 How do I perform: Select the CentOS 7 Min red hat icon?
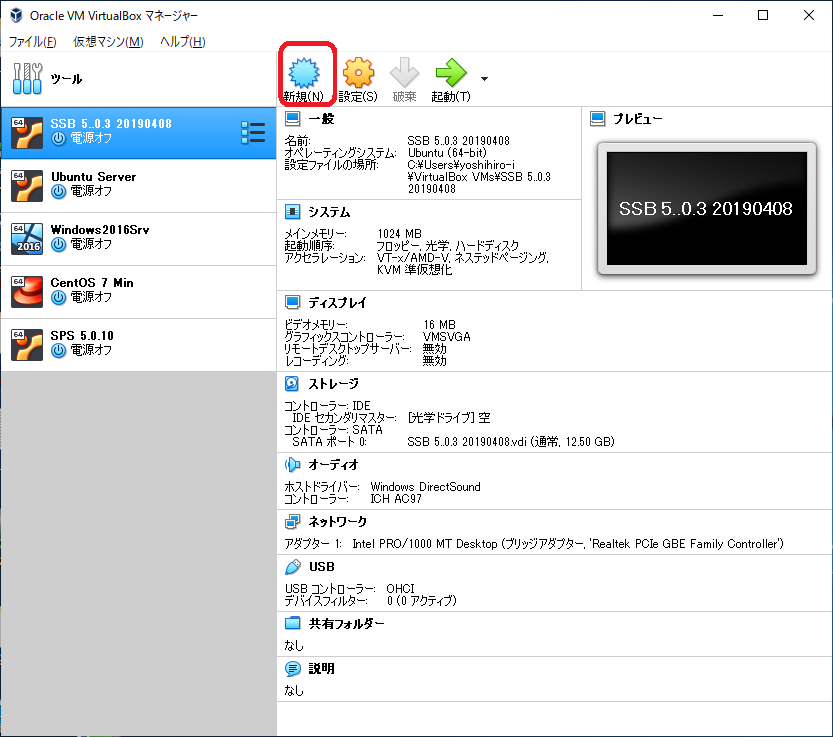27,292
